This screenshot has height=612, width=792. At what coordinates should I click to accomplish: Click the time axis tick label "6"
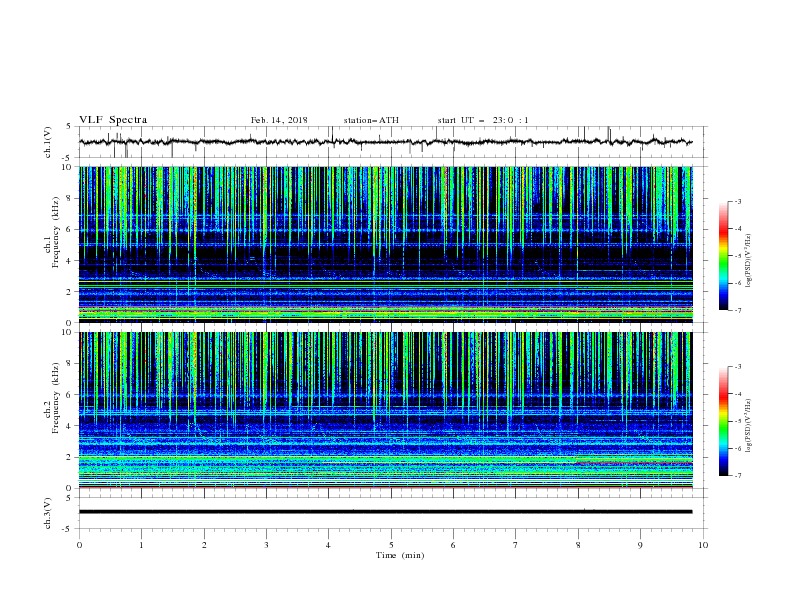click(x=453, y=545)
